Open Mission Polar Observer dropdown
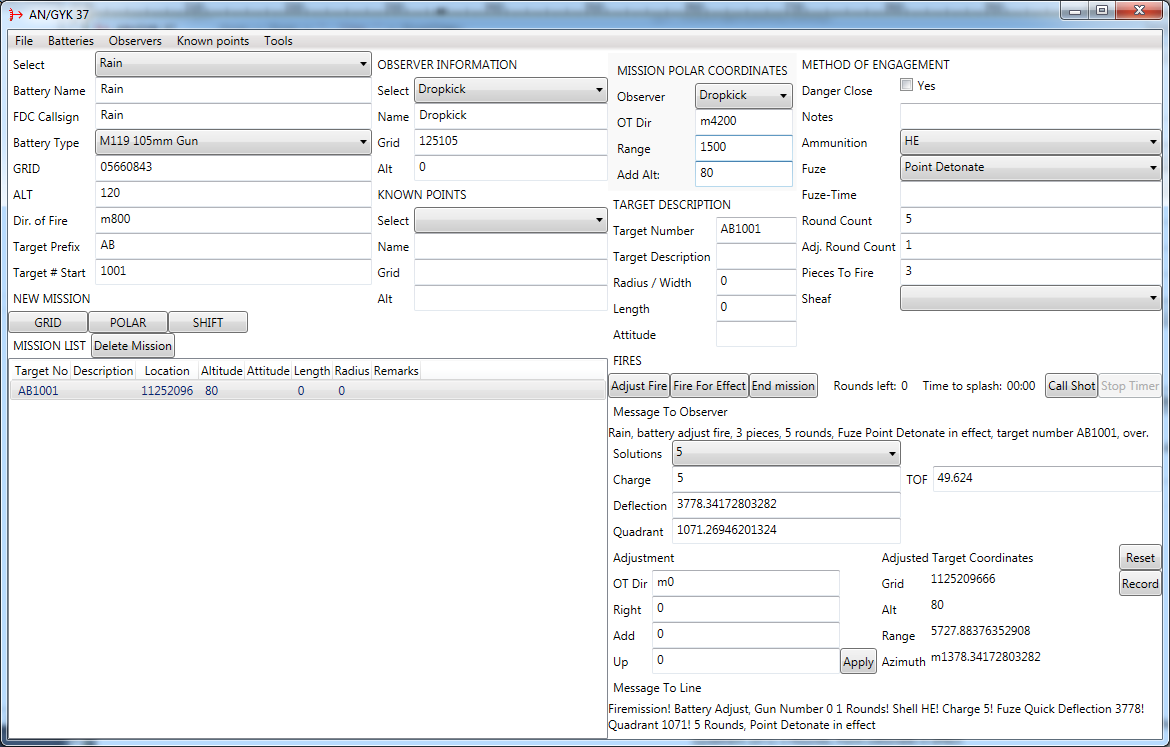 tap(743, 96)
